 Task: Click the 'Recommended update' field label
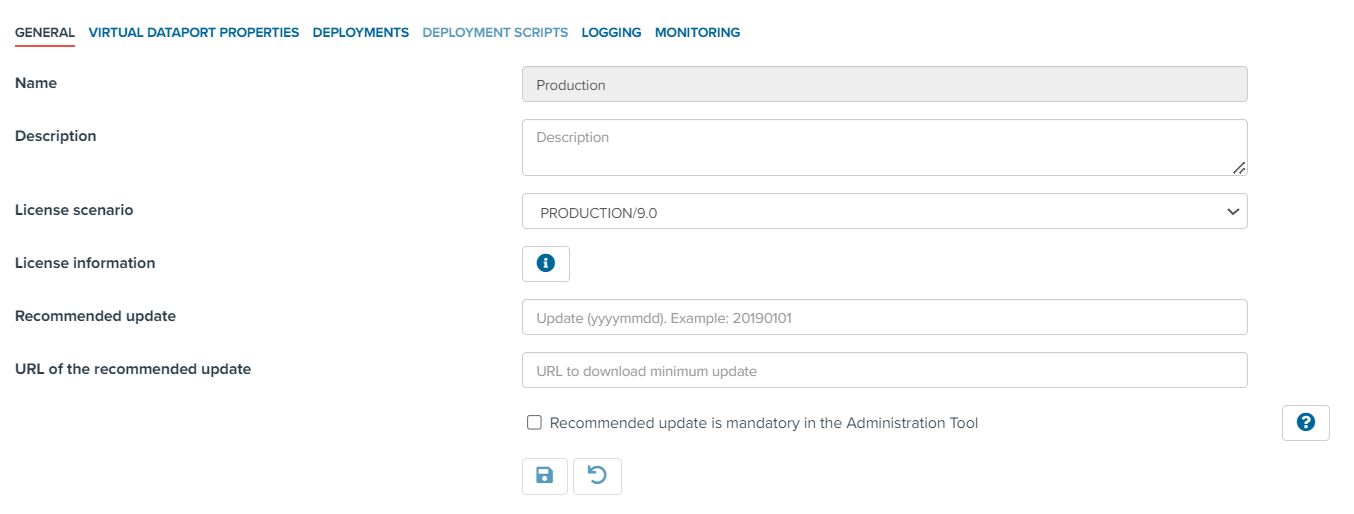coord(95,316)
